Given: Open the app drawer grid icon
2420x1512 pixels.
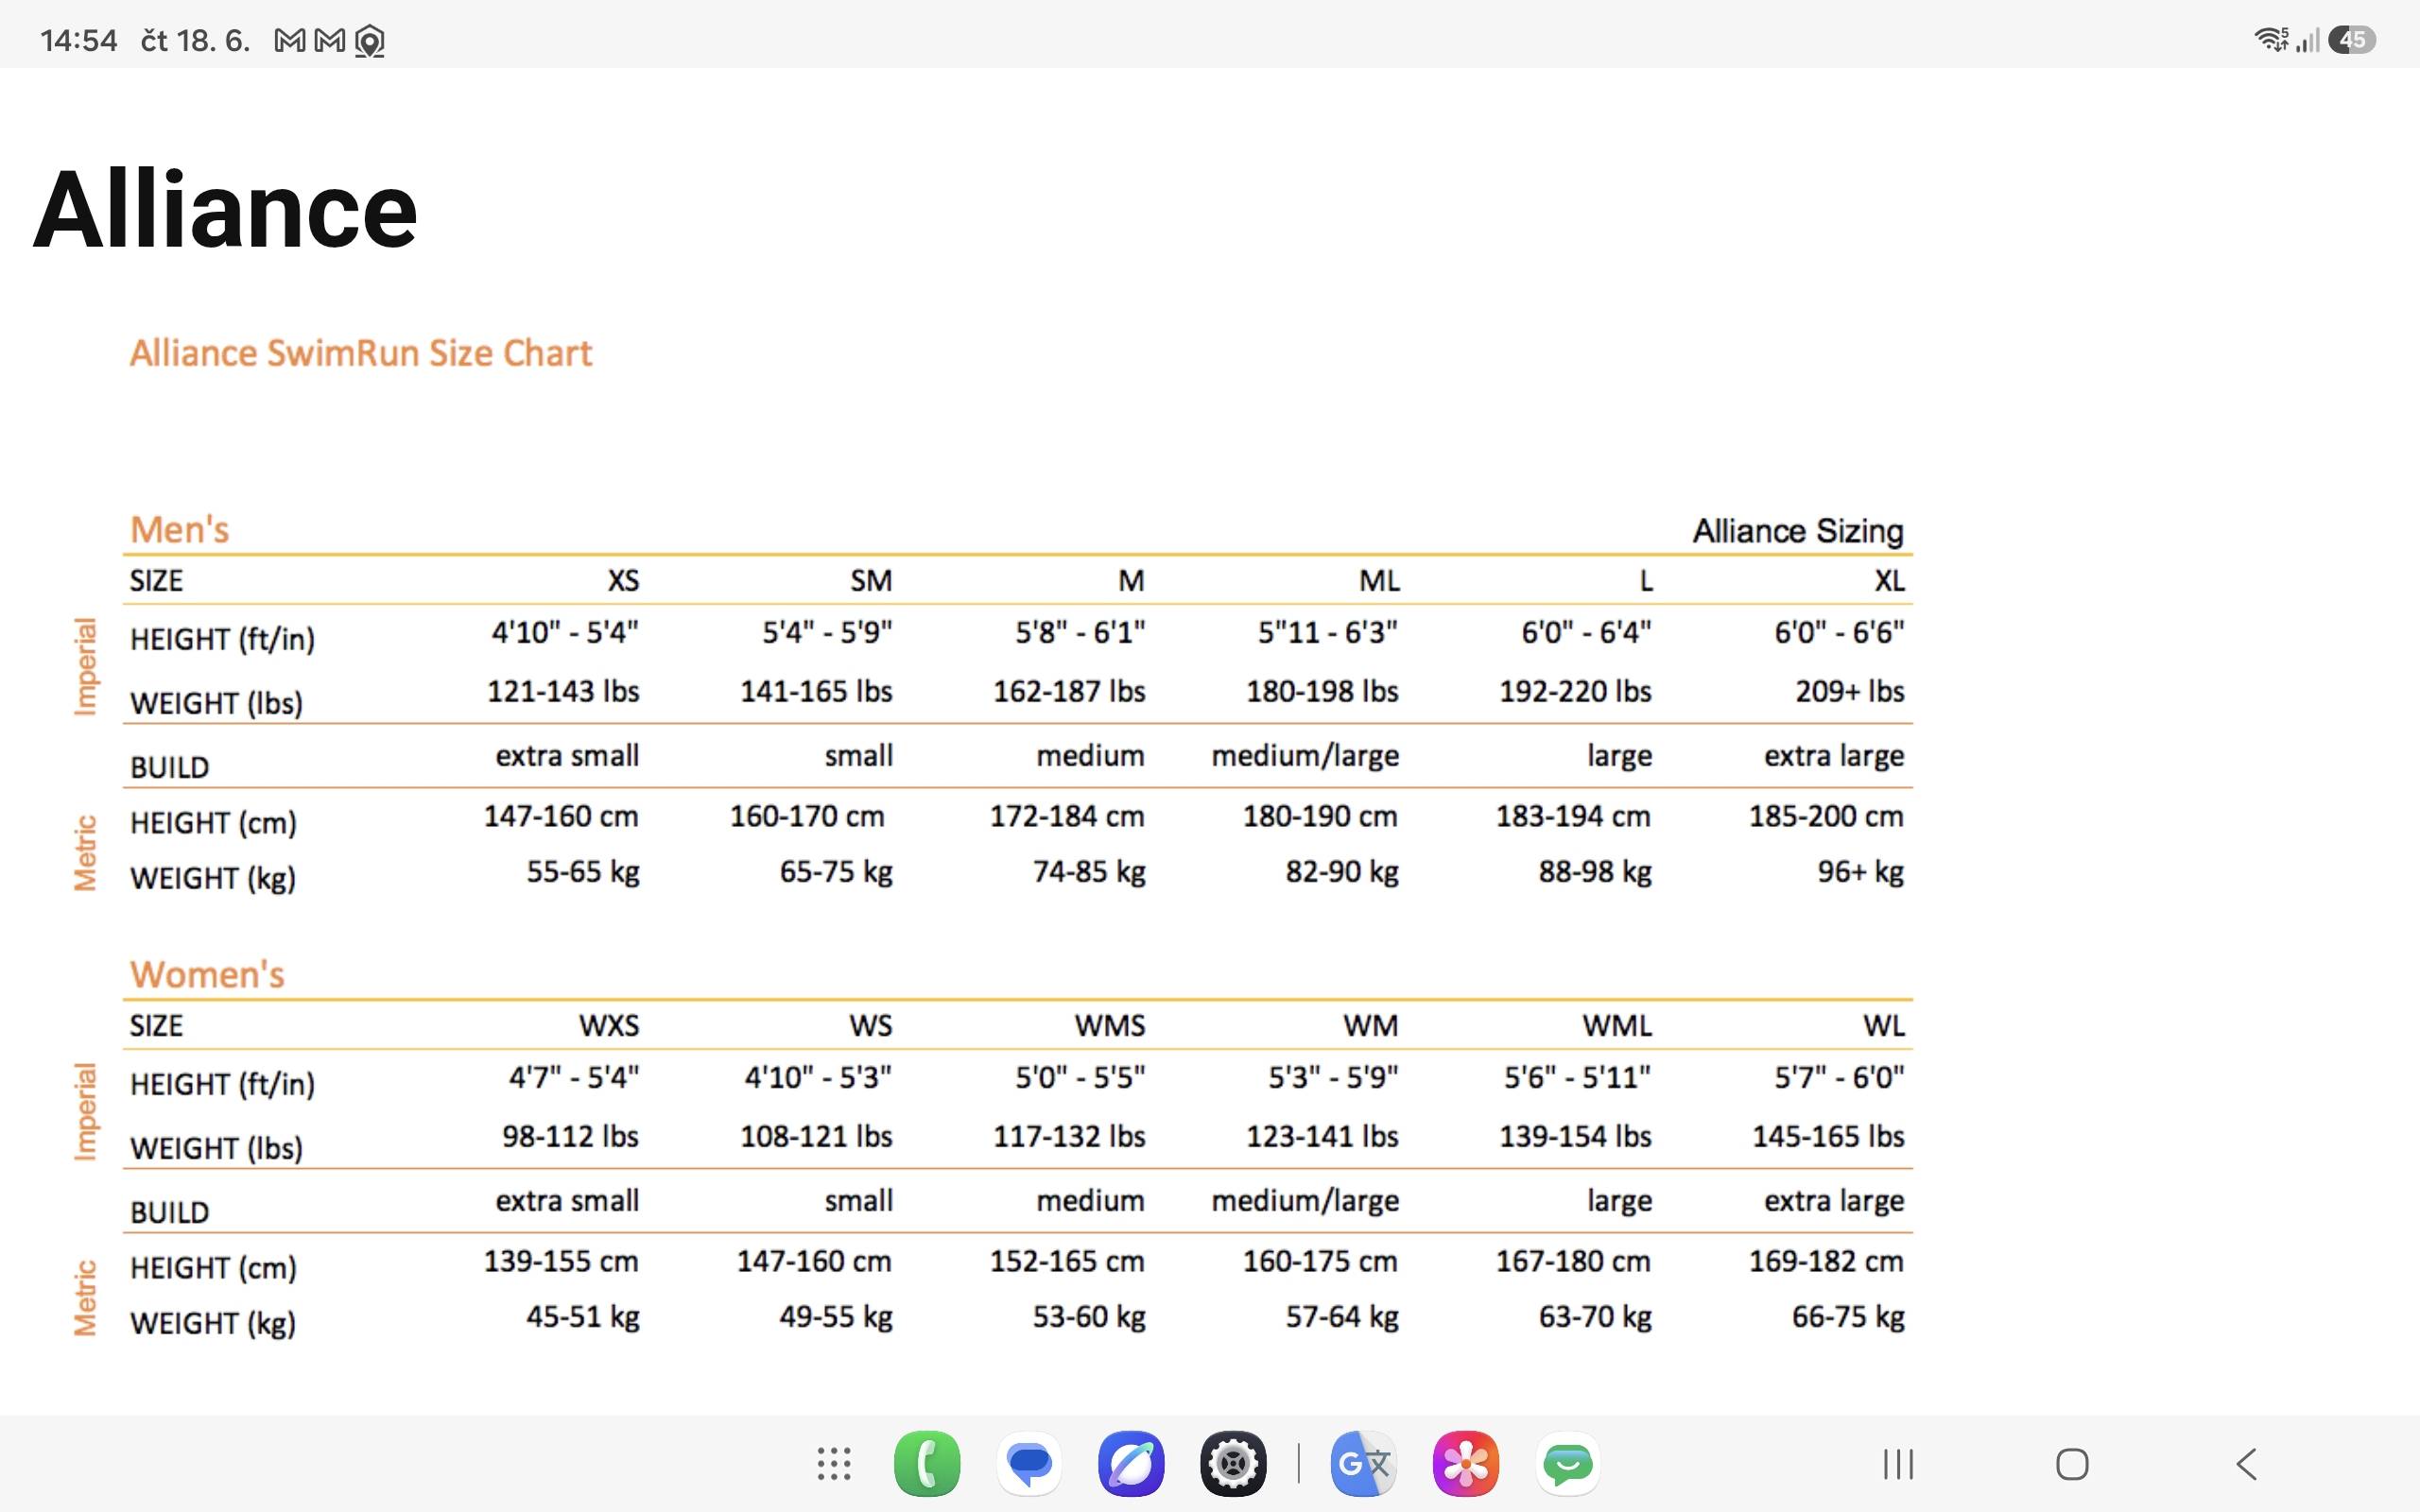Looking at the screenshot, I should (x=834, y=1464).
